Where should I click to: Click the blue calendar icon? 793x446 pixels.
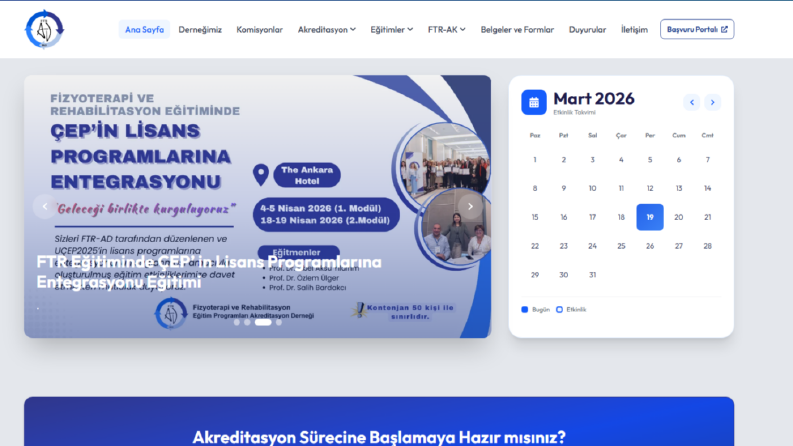click(x=534, y=102)
